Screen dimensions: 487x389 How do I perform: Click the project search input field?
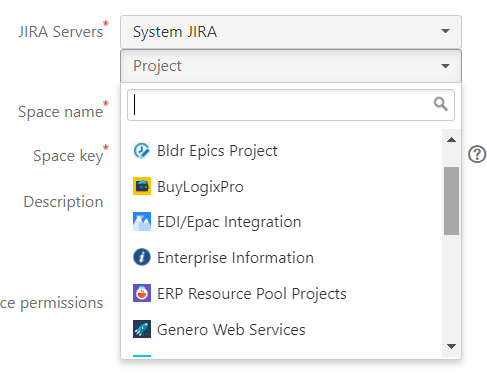[x=291, y=105]
